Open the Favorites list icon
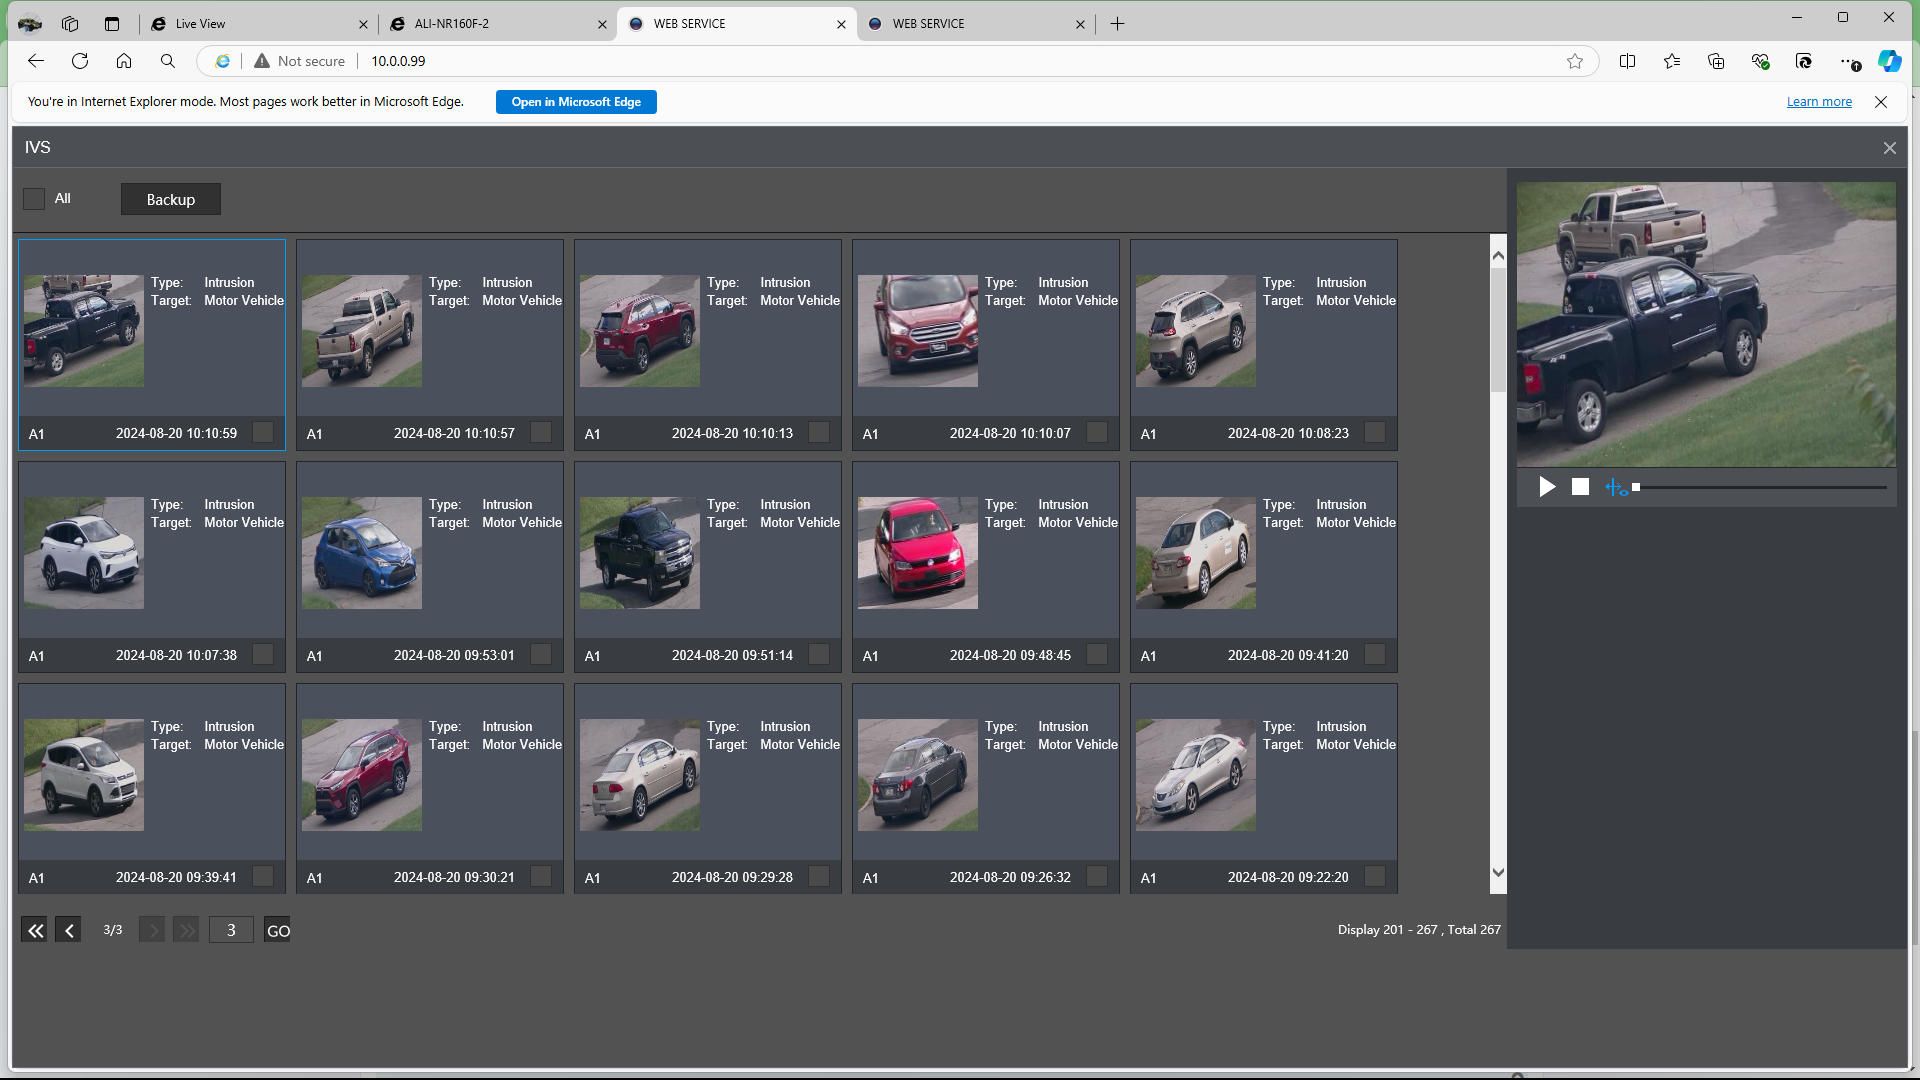 click(x=1672, y=61)
